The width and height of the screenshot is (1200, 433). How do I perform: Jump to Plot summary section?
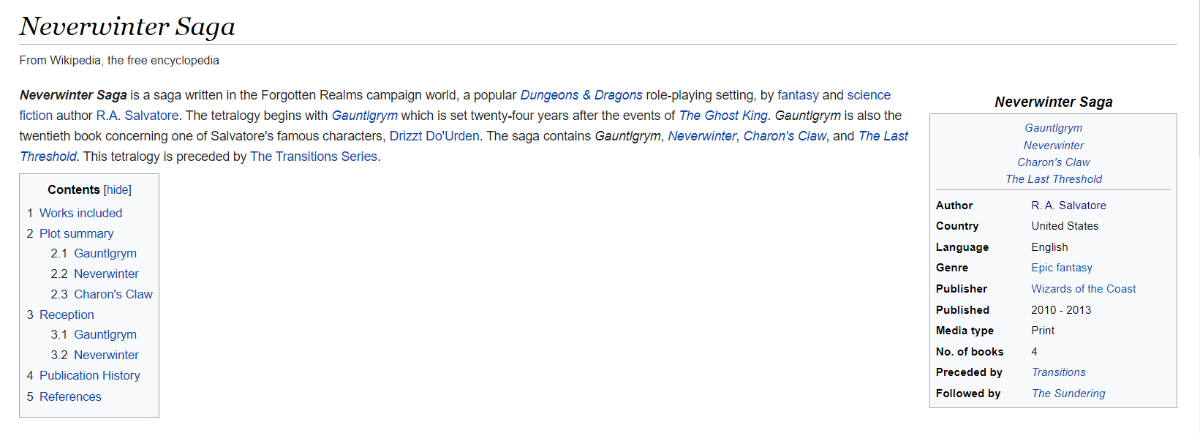coord(70,234)
